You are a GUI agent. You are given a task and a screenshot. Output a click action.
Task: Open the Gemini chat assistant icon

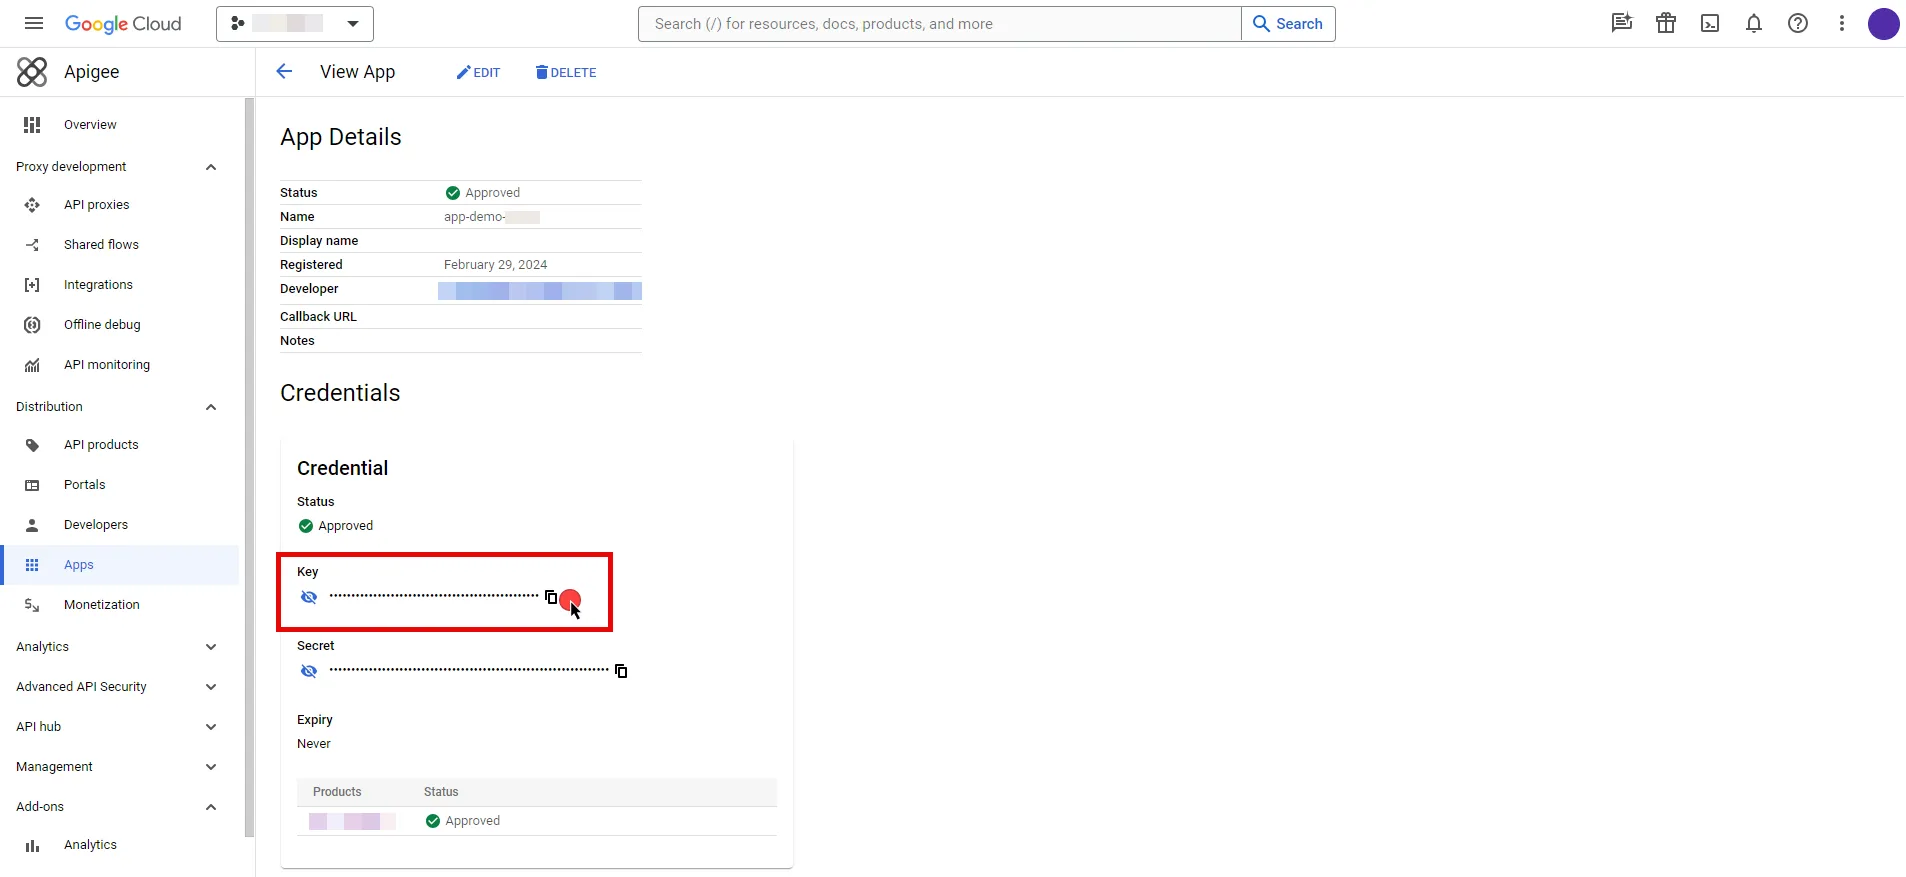pos(1622,23)
